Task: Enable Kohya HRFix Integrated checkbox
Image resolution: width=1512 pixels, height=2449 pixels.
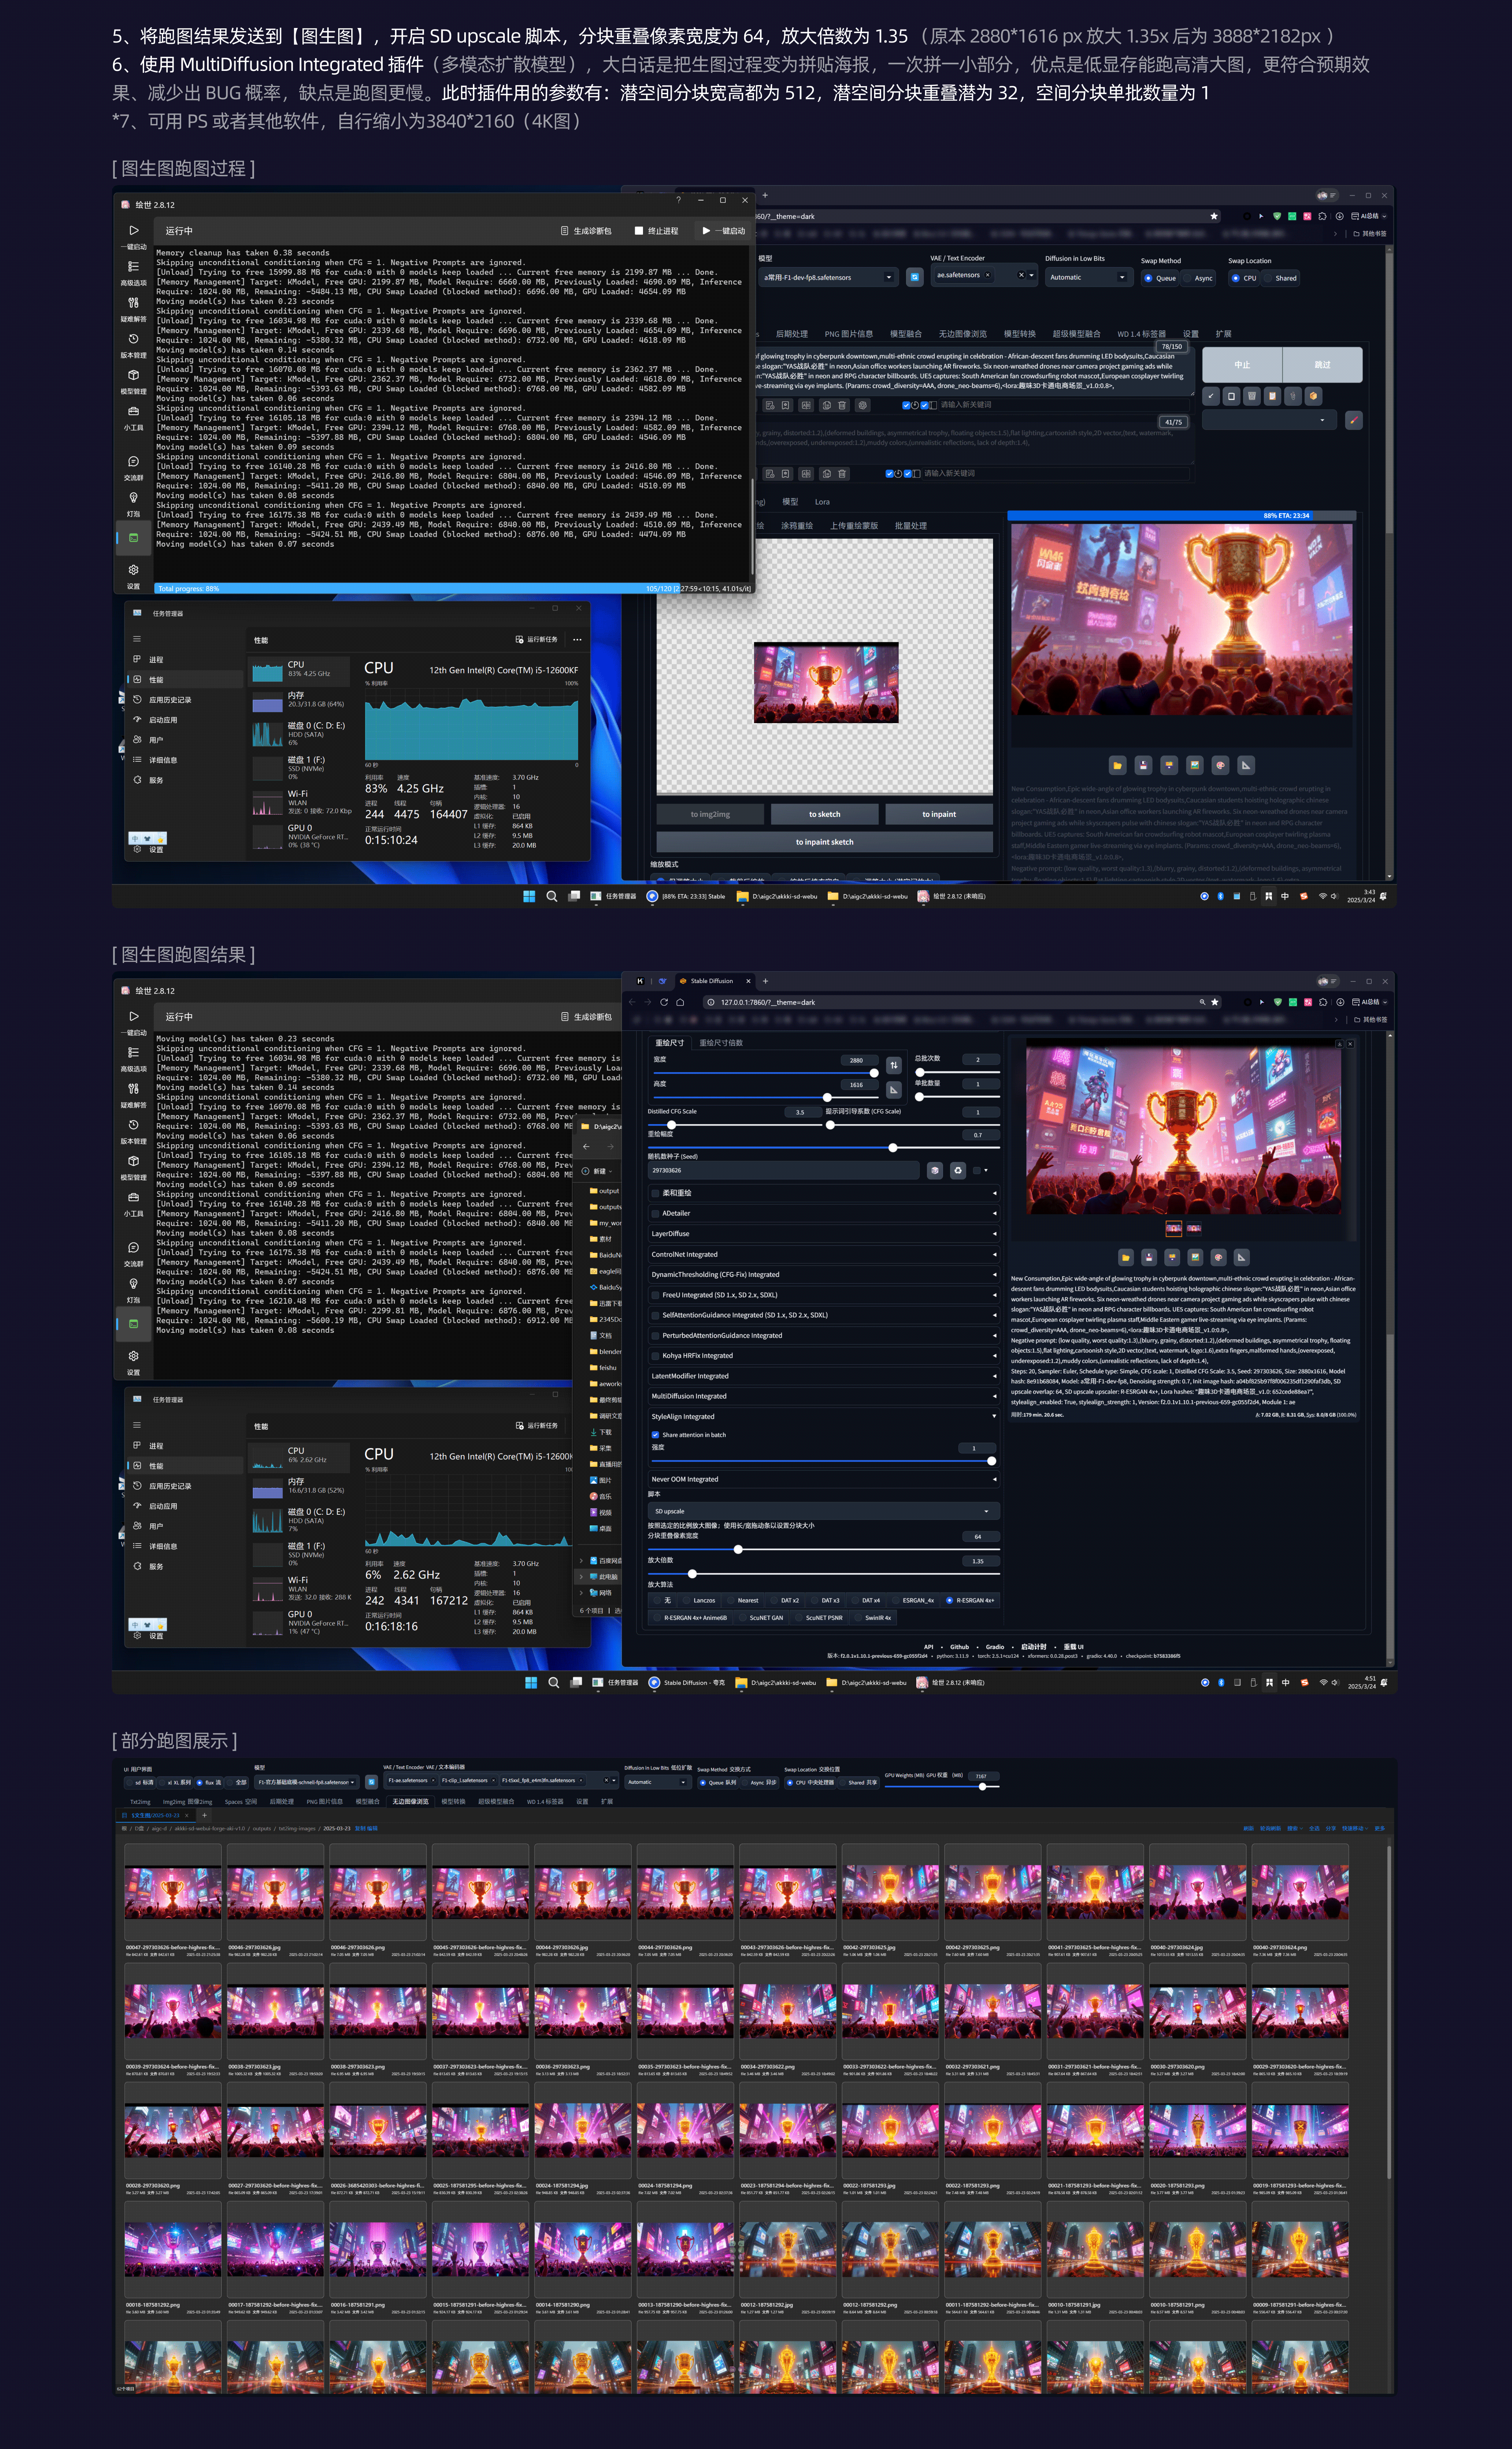Action: [x=656, y=1356]
